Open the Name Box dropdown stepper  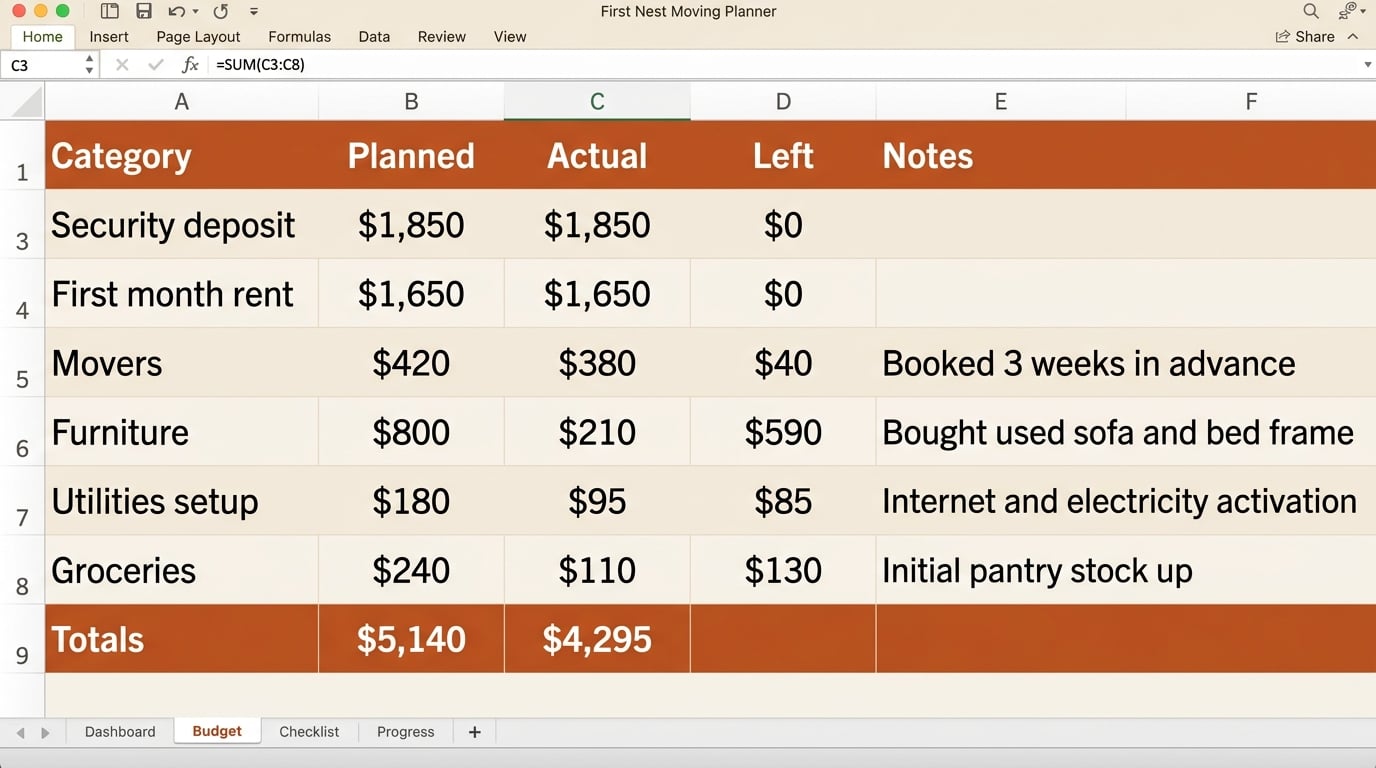[89, 65]
